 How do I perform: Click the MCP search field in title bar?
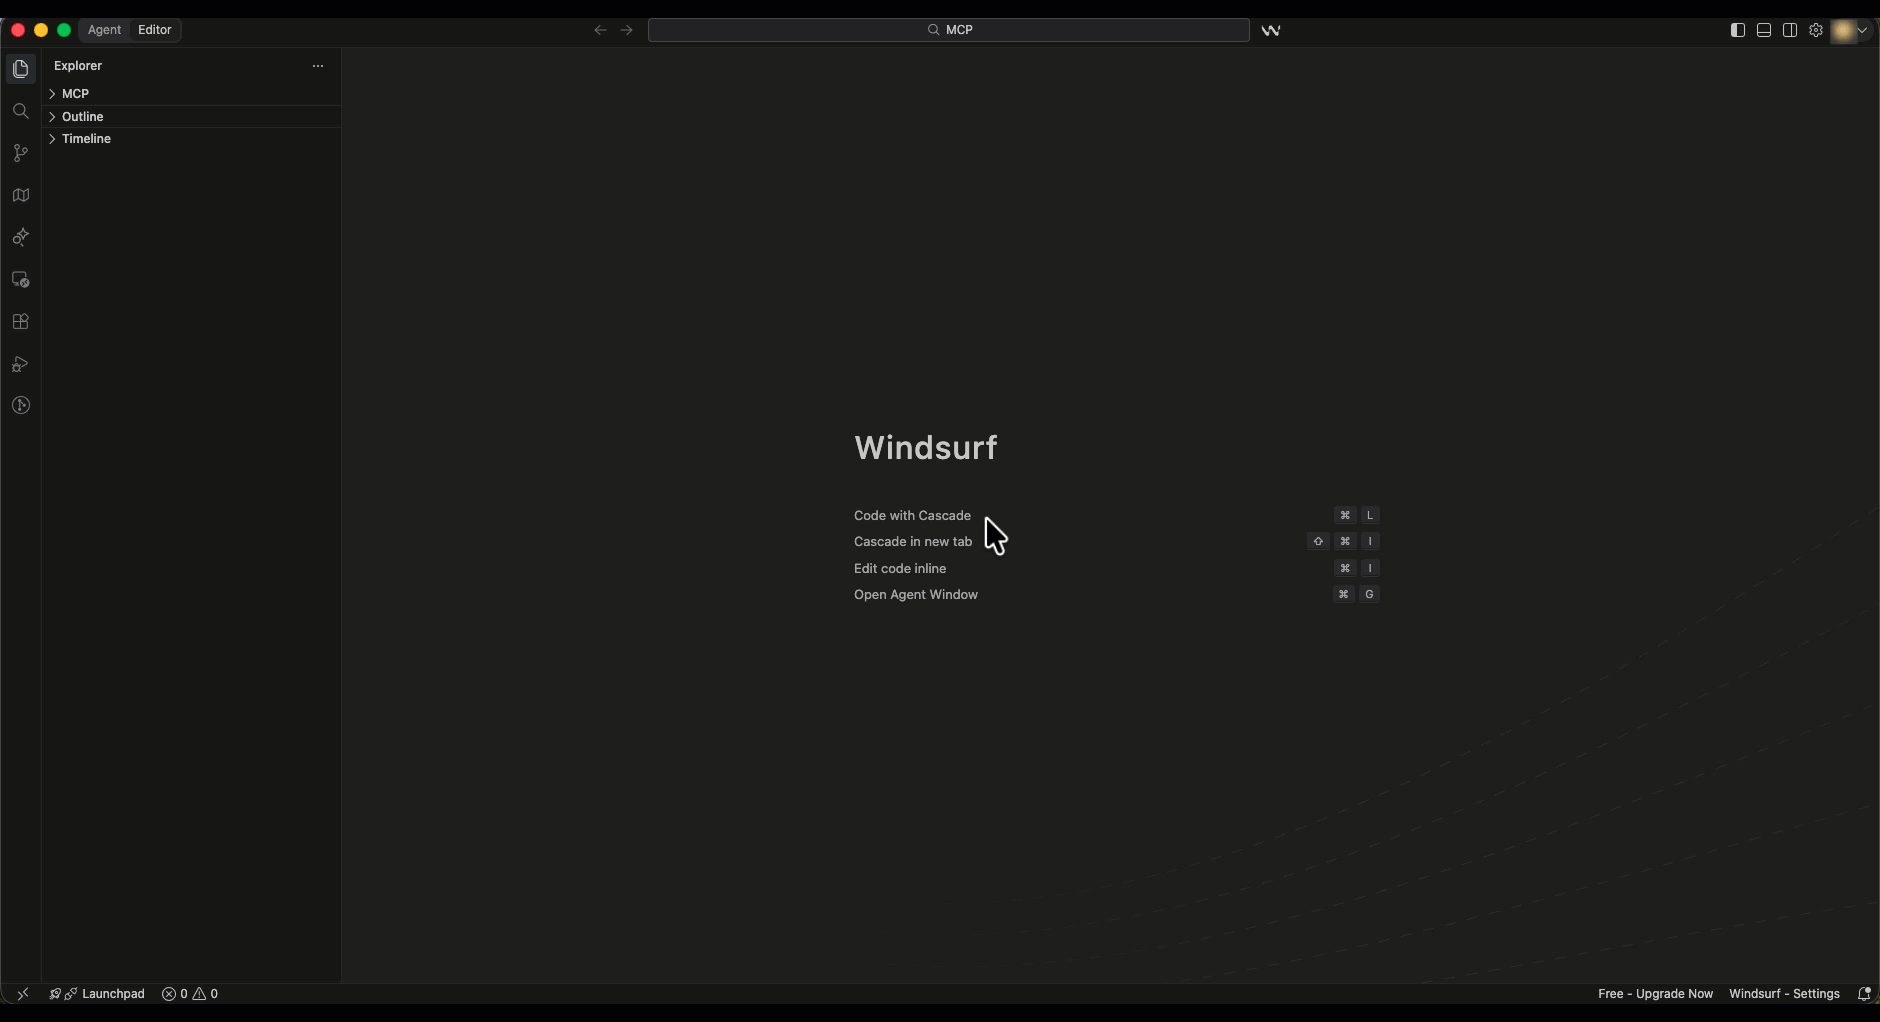(x=949, y=30)
